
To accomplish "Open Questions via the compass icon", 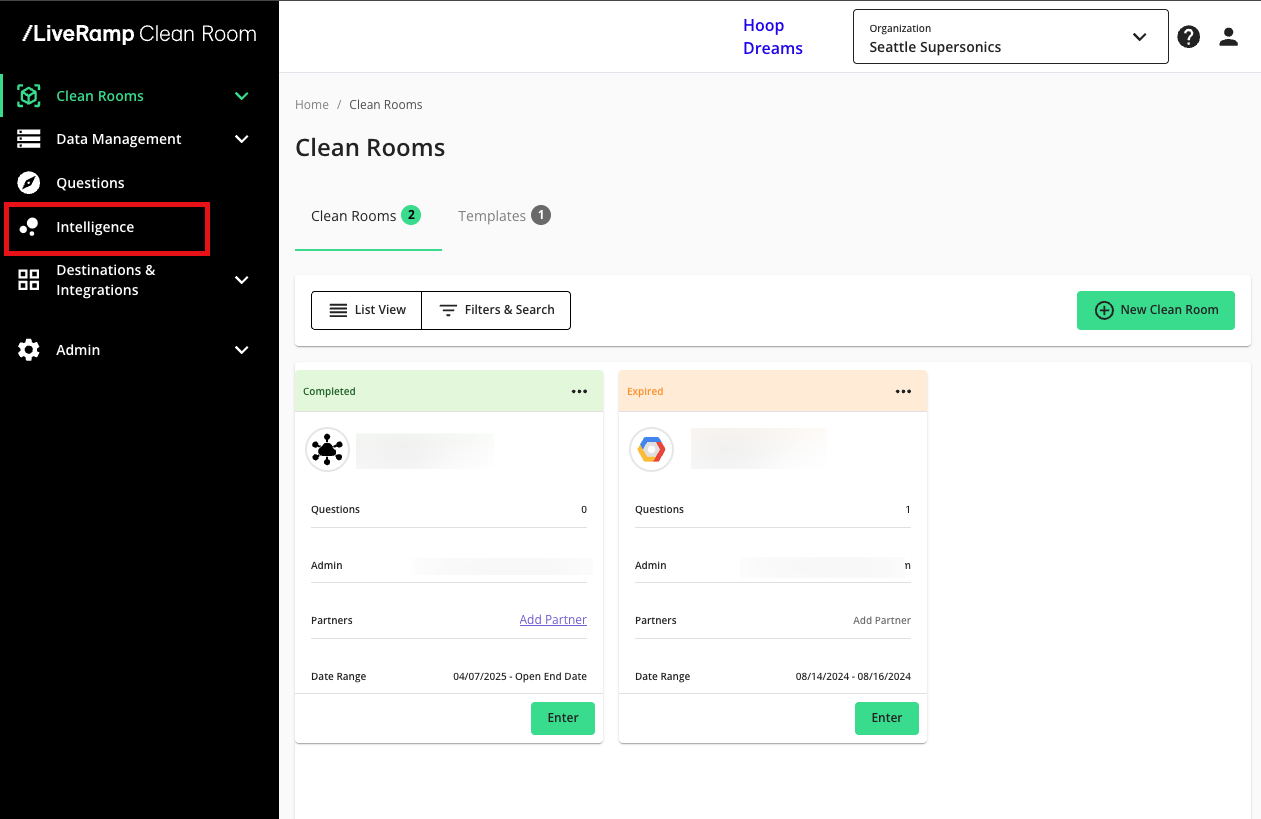I will point(29,183).
